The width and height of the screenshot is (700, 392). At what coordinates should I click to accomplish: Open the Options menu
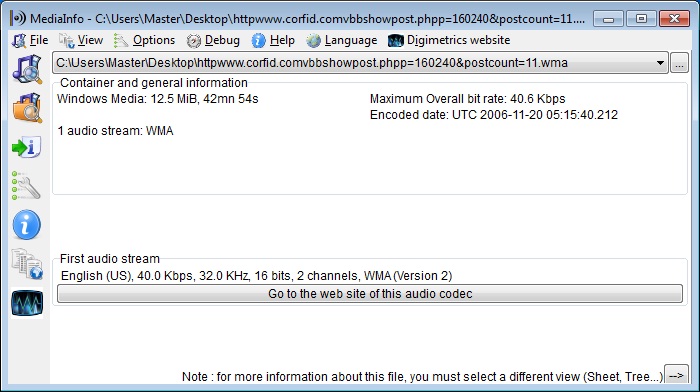tap(144, 40)
